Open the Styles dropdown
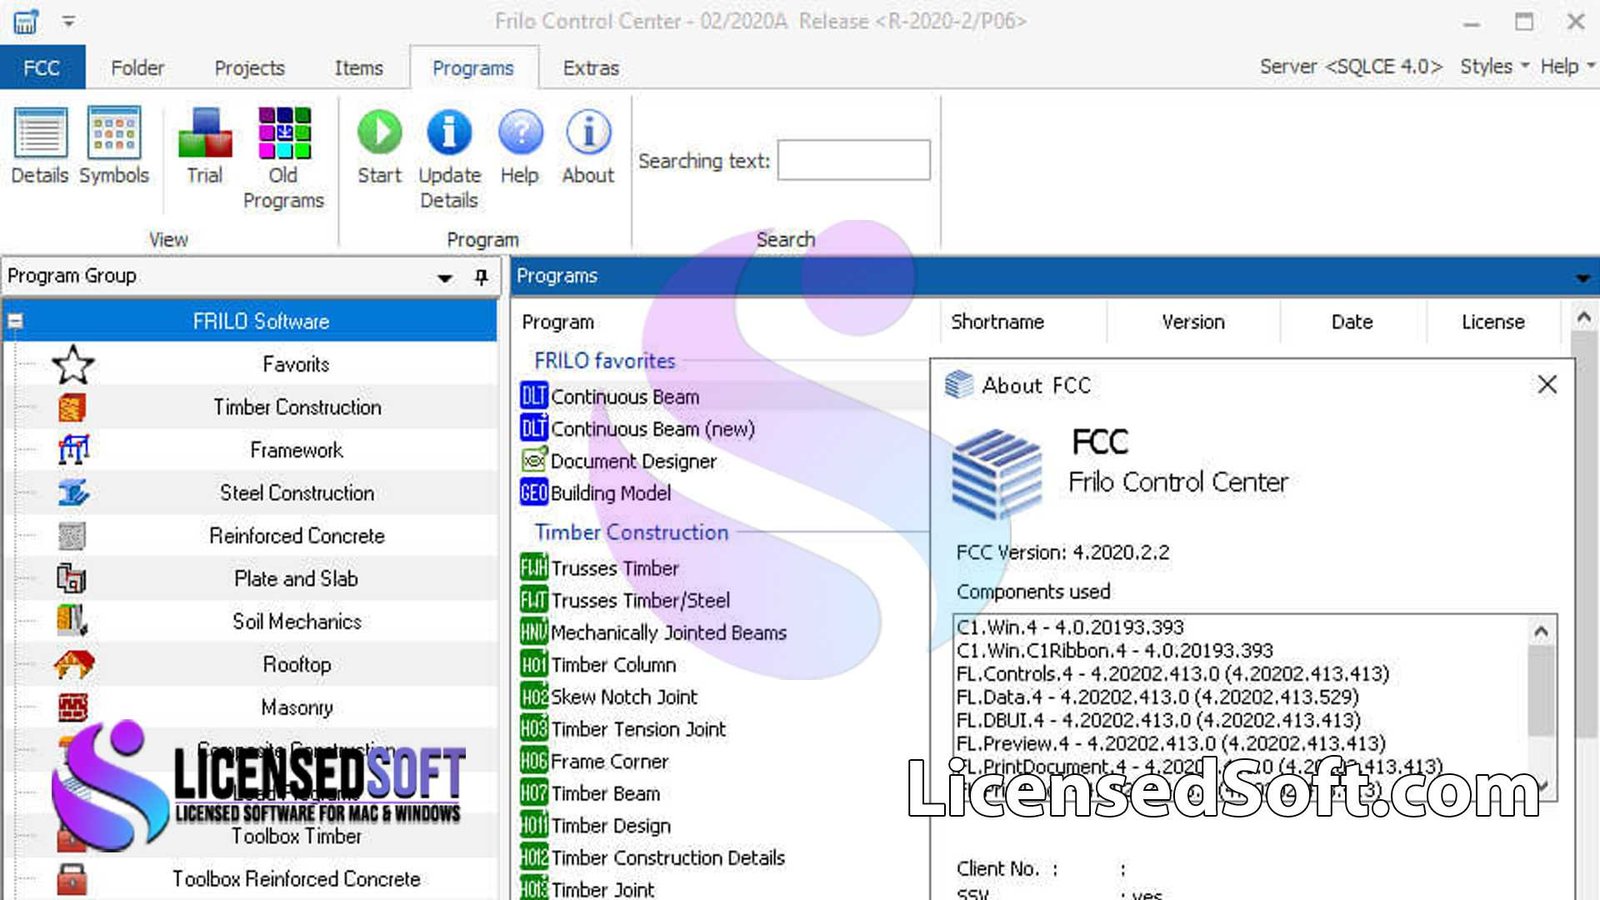Image resolution: width=1600 pixels, height=900 pixels. (x=1495, y=66)
